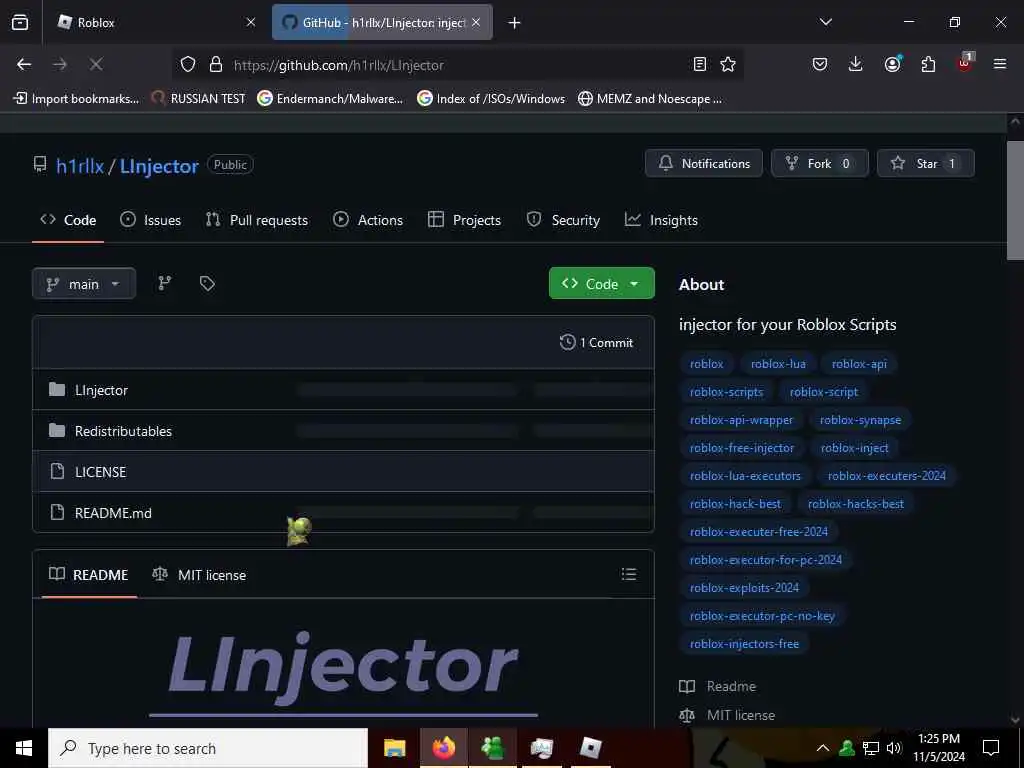1024x768 pixels.
Task: Fork the repository
Action: [x=820, y=163]
